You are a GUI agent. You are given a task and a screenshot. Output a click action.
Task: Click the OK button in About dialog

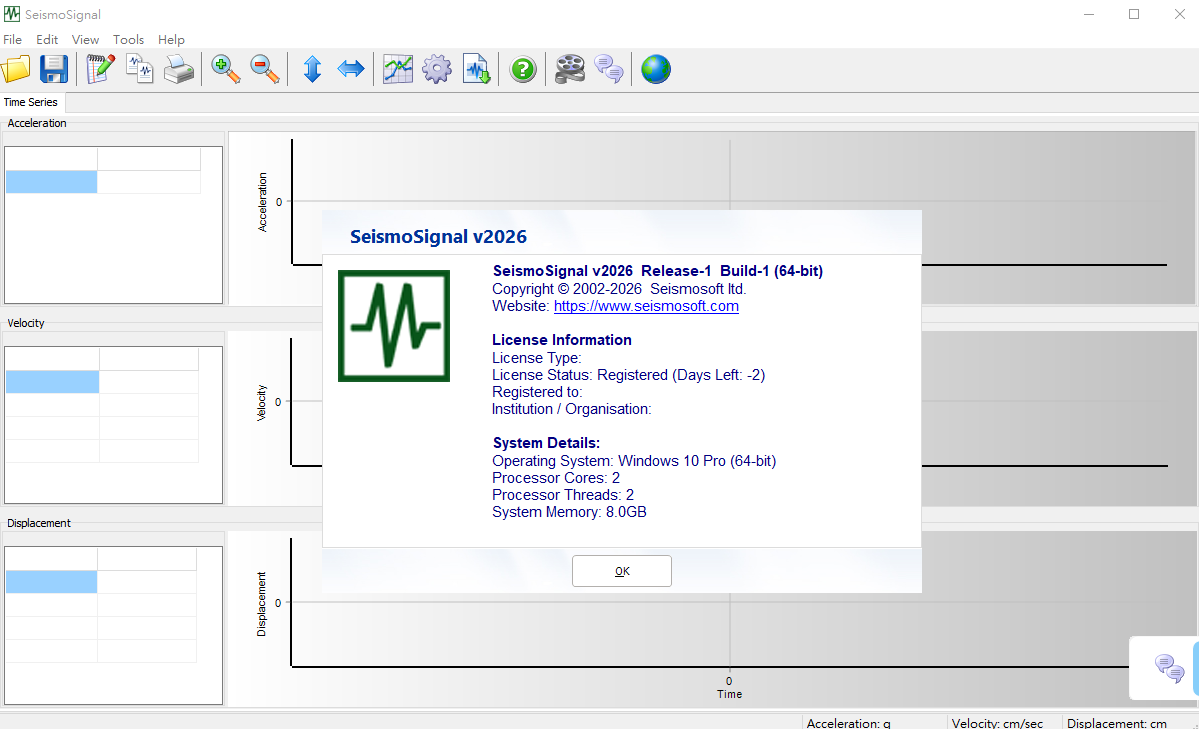pos(622,571)
